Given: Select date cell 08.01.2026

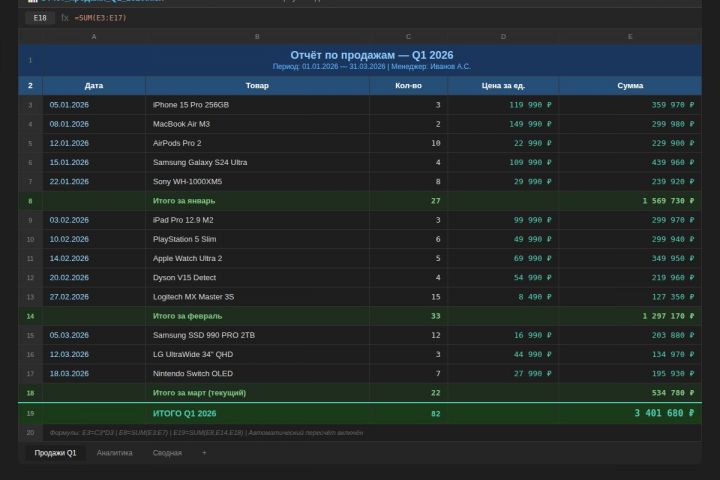Looking at the screenshot, I should (94, 124).
